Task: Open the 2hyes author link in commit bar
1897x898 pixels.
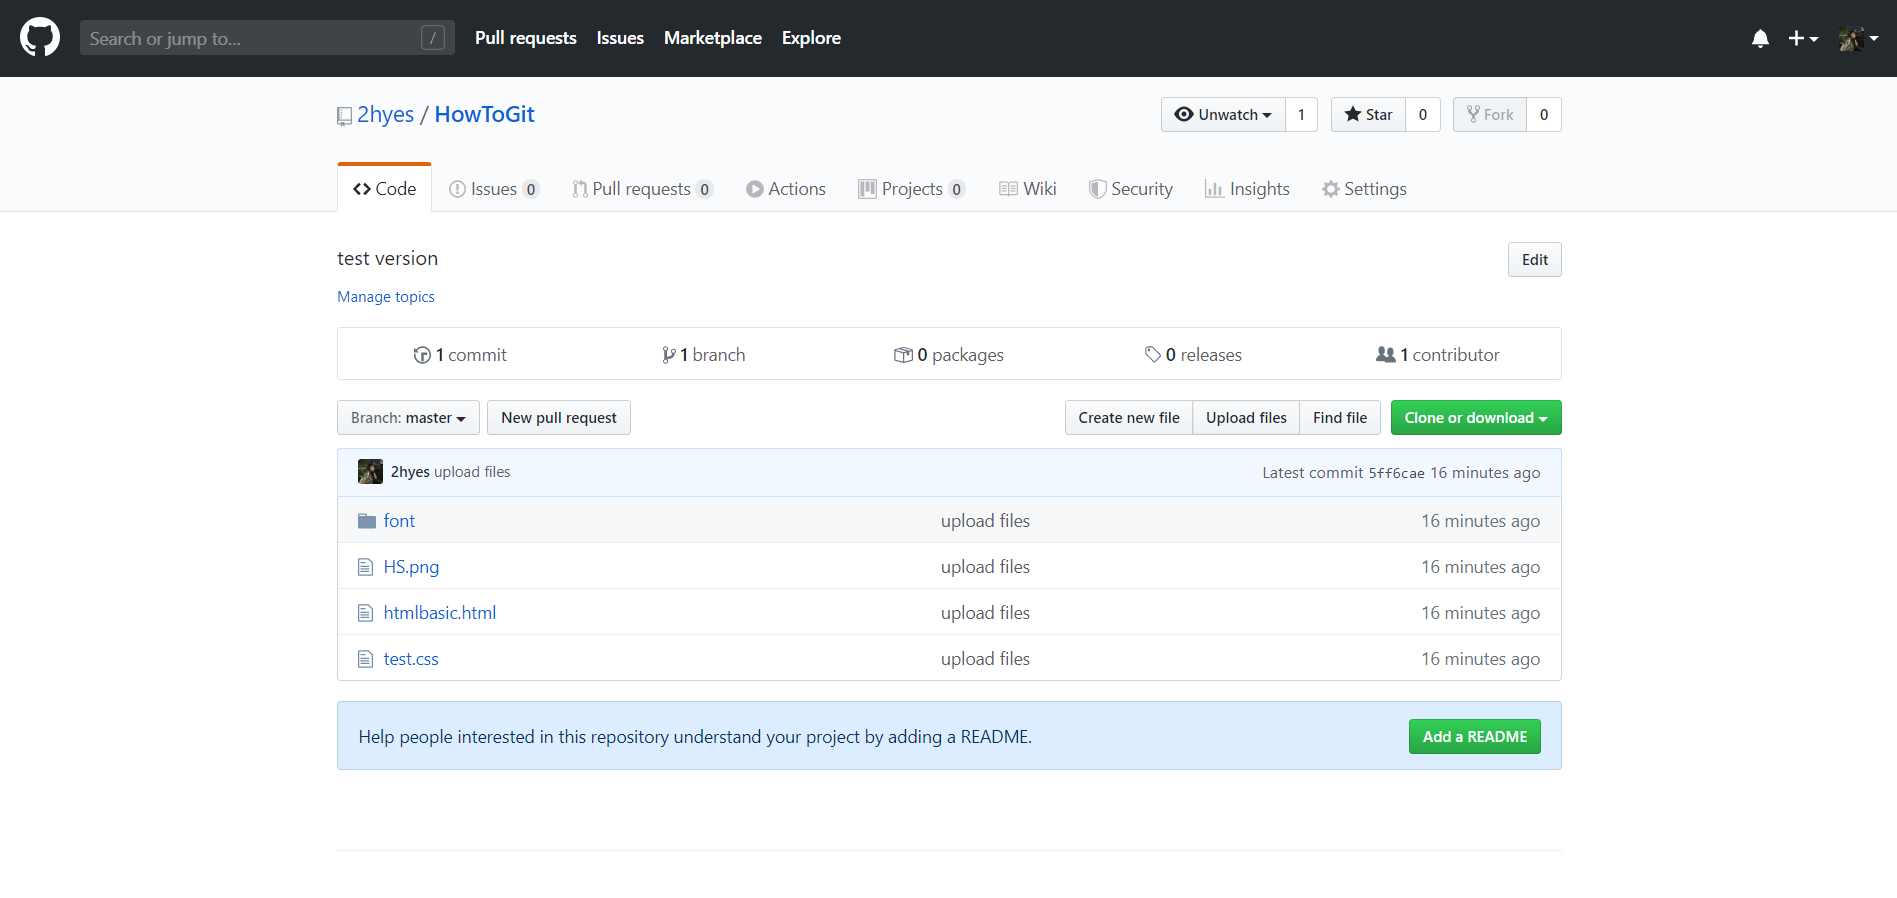Action: pyautogui.click(x=410, y=472)
